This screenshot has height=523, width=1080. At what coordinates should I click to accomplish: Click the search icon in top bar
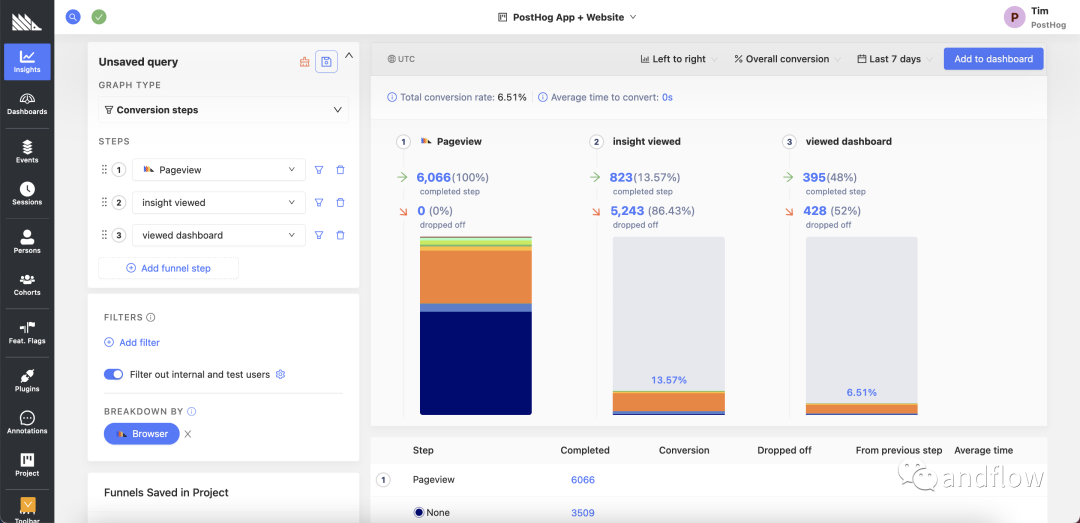pyautogui.click(x=73, y=17)
